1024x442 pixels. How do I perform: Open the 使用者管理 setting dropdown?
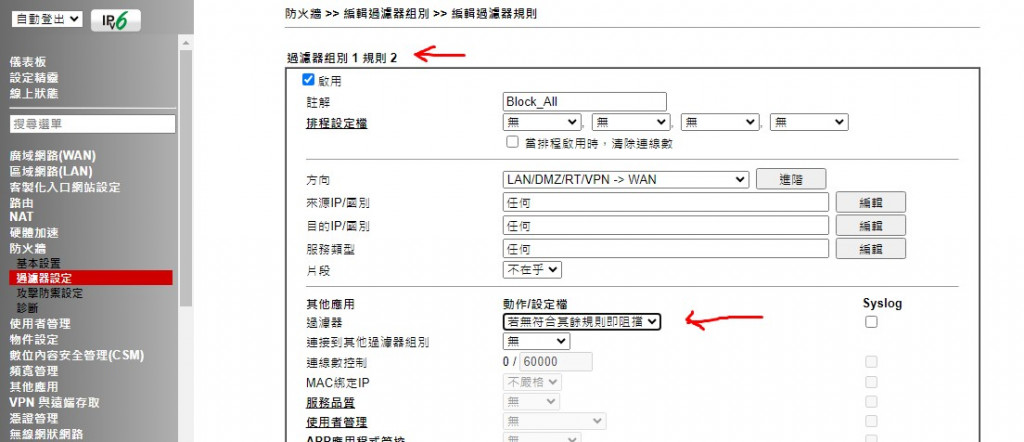click(x=554, y=422)
